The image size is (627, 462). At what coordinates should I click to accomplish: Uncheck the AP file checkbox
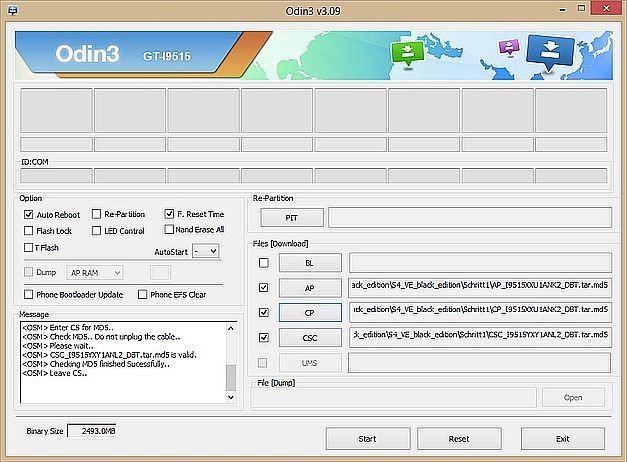[x=264, y=287]
